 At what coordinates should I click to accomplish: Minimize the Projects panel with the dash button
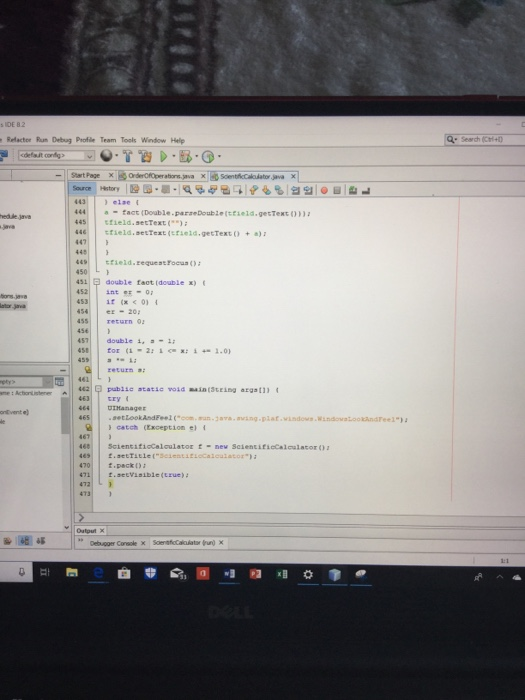click(x=58, y=176)
